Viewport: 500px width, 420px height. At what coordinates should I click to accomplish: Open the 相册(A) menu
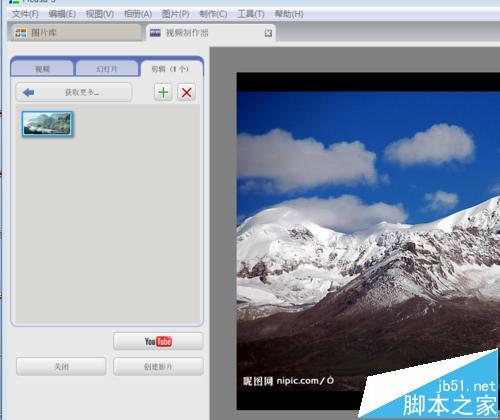[x=138, y=14]
